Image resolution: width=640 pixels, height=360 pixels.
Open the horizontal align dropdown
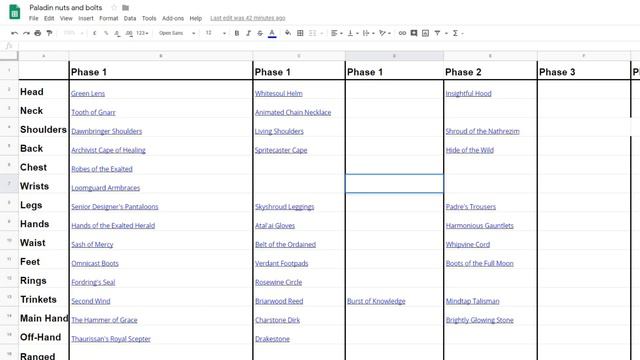(336, 33)
